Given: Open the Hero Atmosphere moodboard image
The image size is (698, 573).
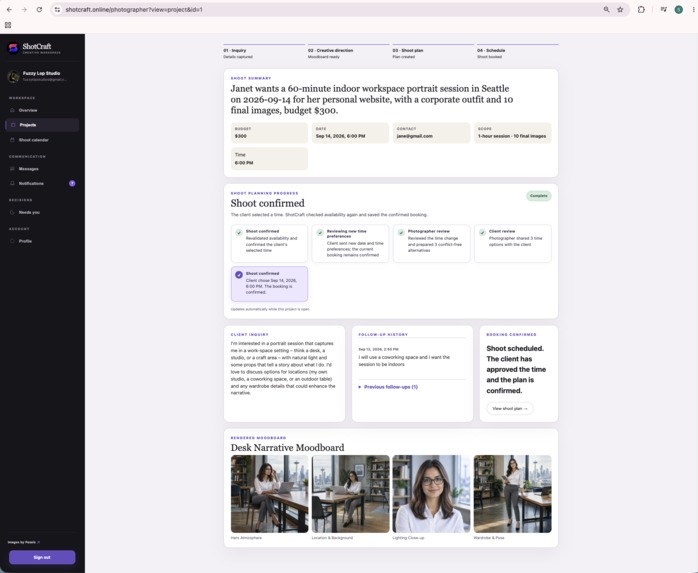Looking at the screenshot, I should click(x=269, y=494).
